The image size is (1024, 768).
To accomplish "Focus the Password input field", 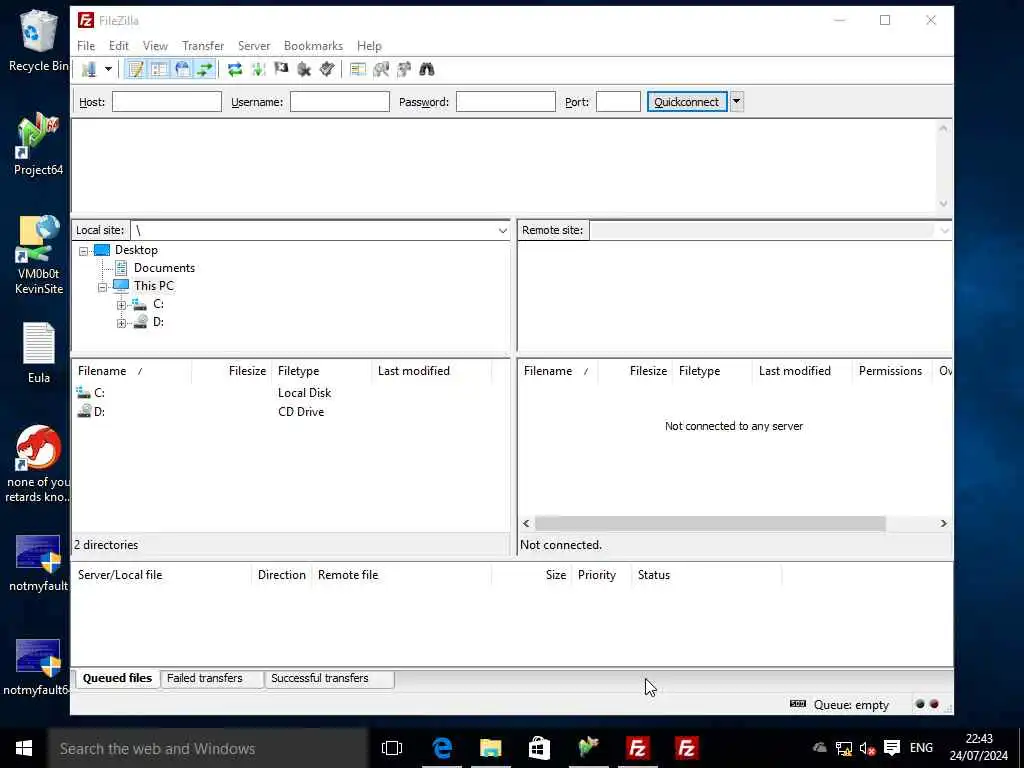I will click(x=505, y=102).
